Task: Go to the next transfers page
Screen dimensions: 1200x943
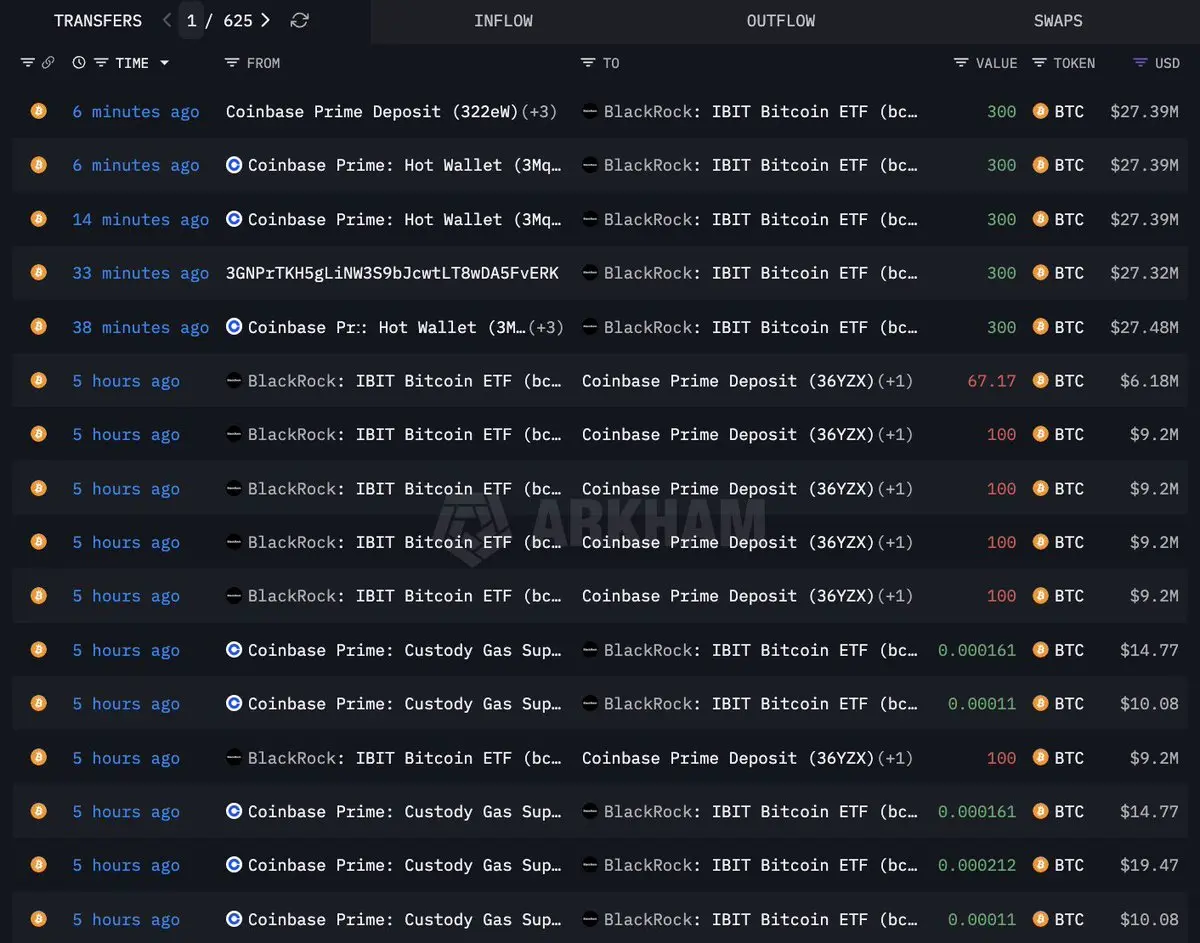Action: 265,20
